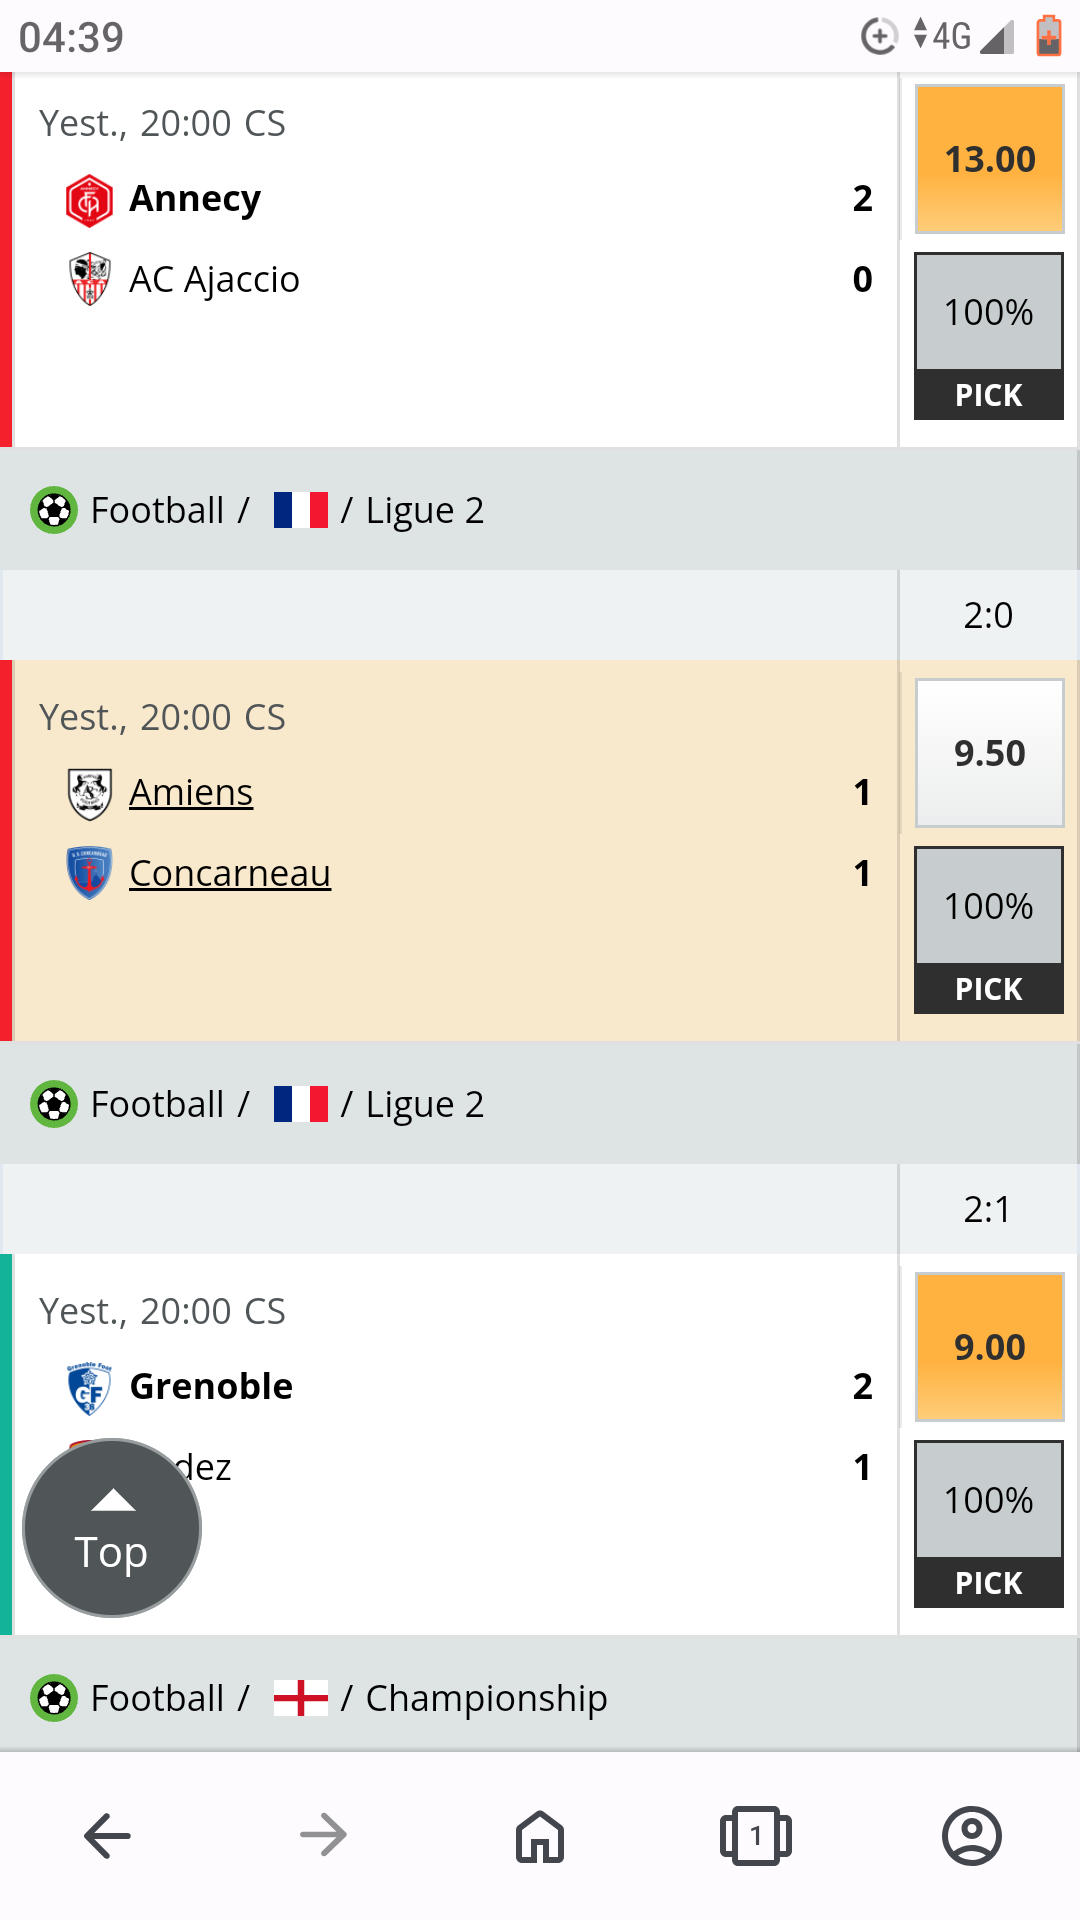Tap the England flag in Championship header
The height and width of the screenshot is (1920, 1080).
tap(301, 1698)
